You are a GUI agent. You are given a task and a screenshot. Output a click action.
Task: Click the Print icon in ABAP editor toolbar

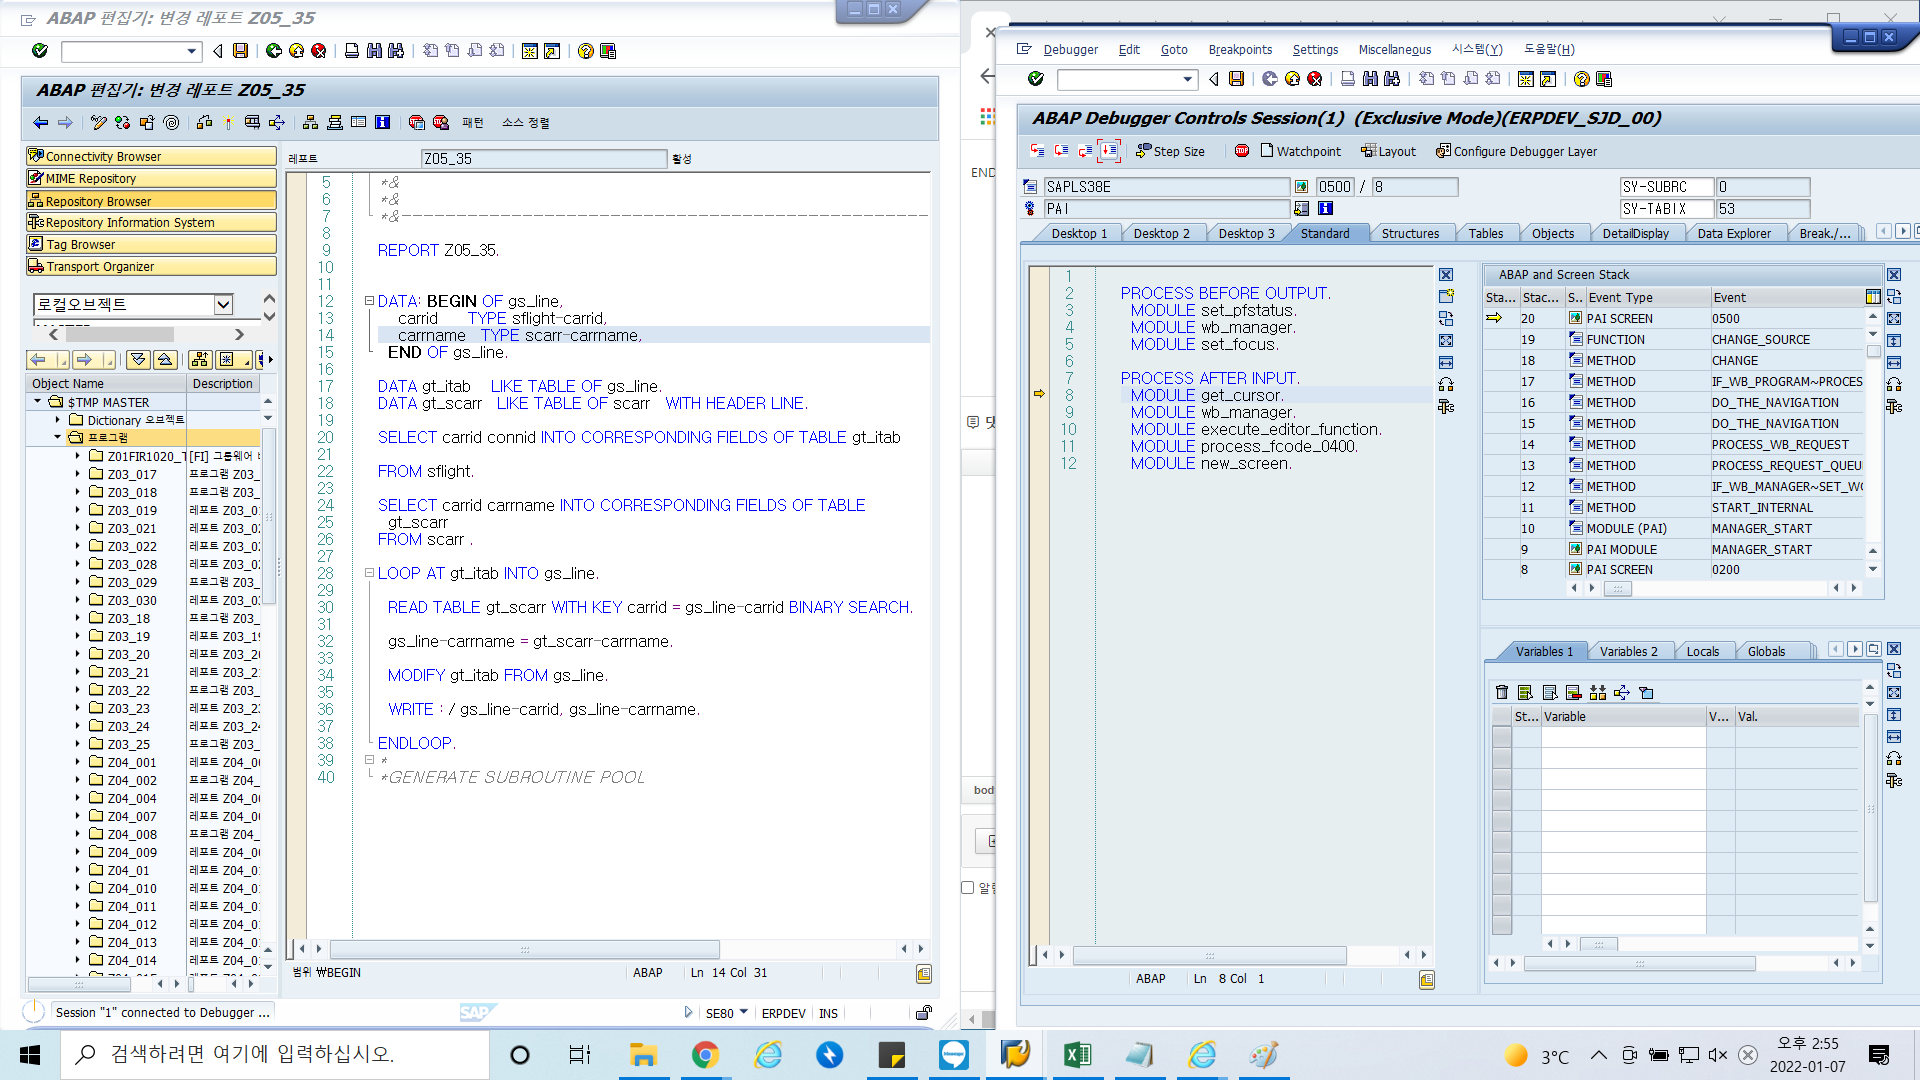coord(352,51)
